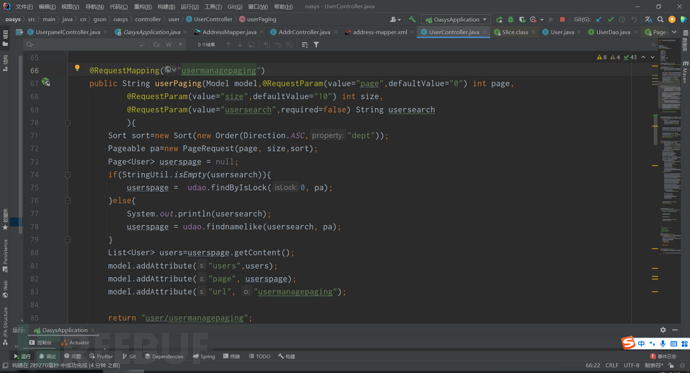Open the user account dropdown icon
The height and width of the screenshot is (373, 690).
[x=395, y=19]
